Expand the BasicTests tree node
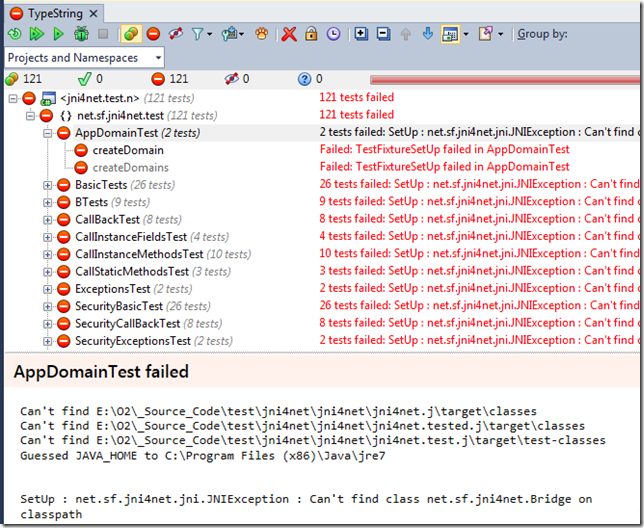 47,185
